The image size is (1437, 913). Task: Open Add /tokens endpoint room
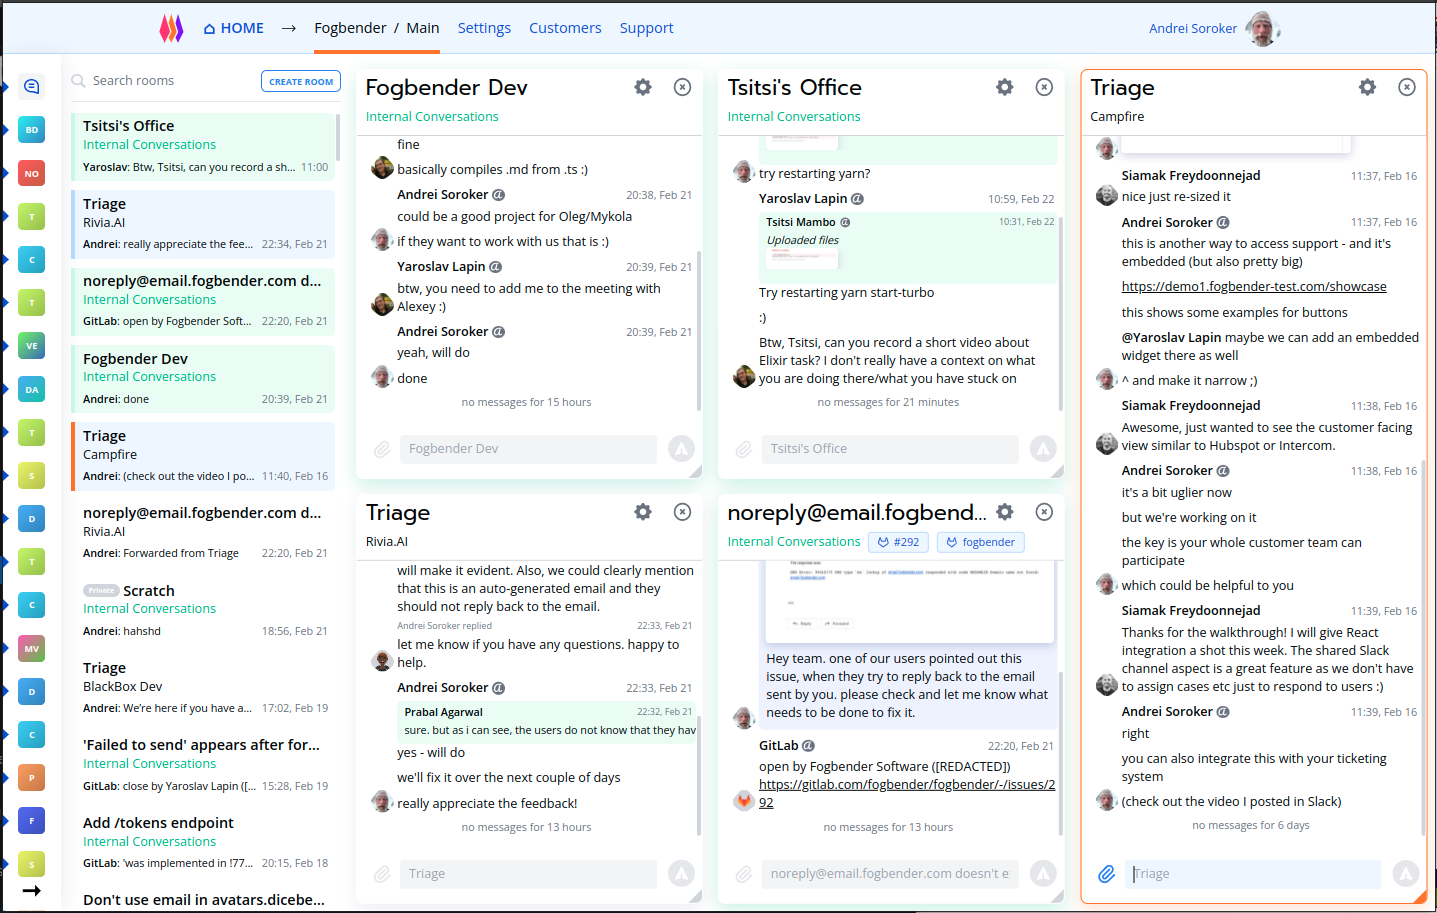(203, 843)
